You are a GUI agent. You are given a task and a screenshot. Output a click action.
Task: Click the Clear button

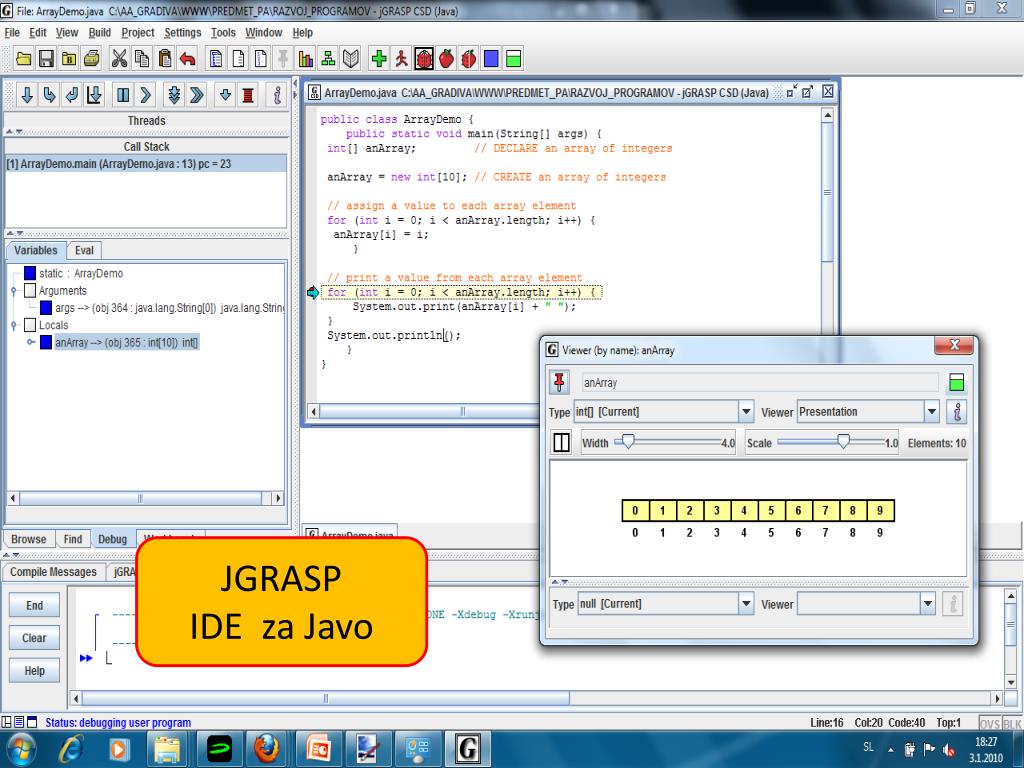[35, 638]
